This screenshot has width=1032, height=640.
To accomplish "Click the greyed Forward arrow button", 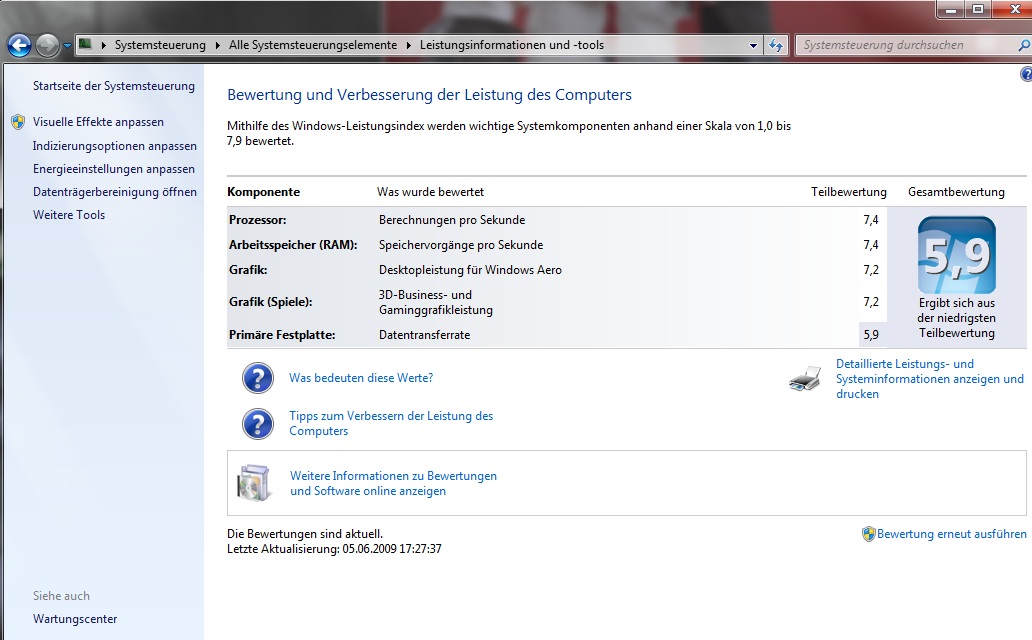I will tap(47, 45).
